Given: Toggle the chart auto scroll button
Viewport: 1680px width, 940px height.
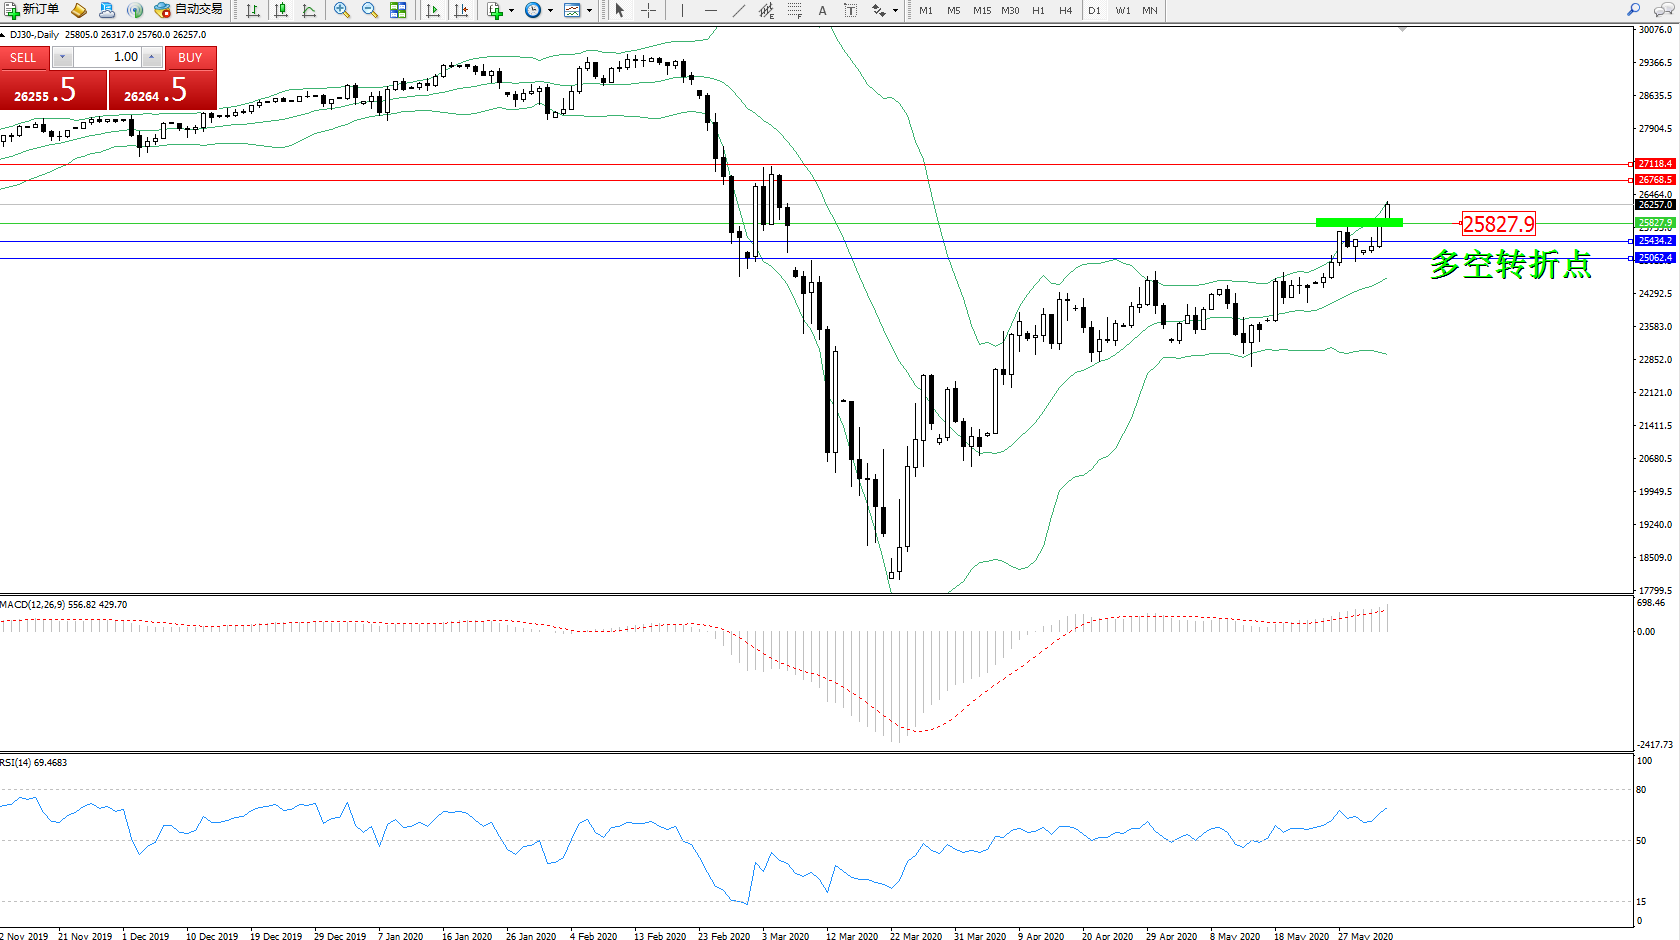Looking at the screenshot, I should point(433,10).
